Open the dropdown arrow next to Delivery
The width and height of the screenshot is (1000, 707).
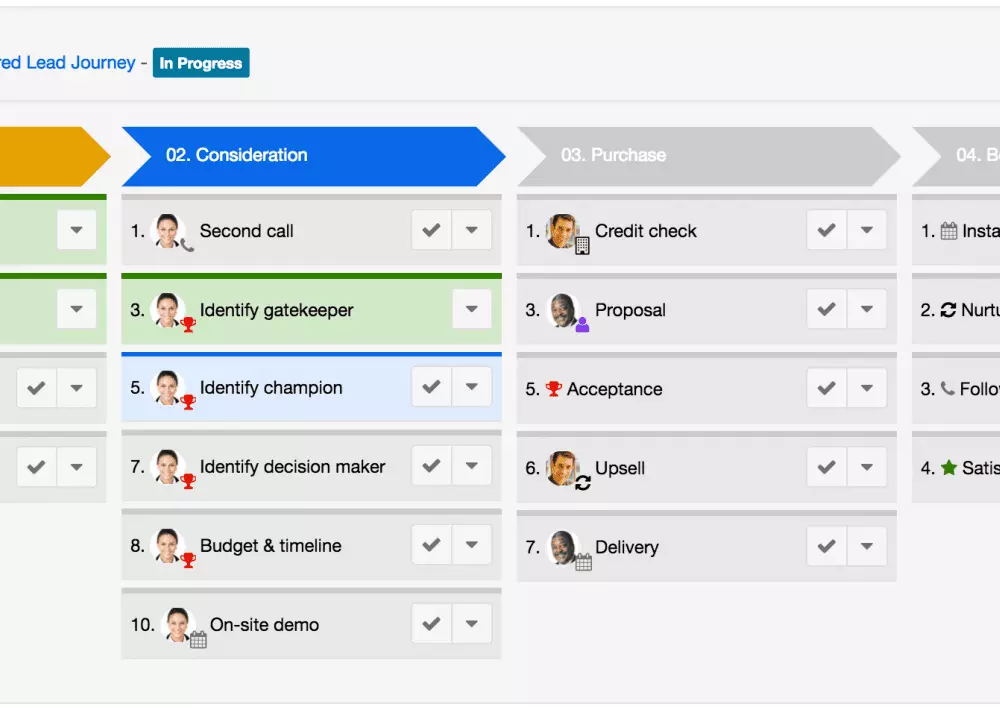click(866, 546)
